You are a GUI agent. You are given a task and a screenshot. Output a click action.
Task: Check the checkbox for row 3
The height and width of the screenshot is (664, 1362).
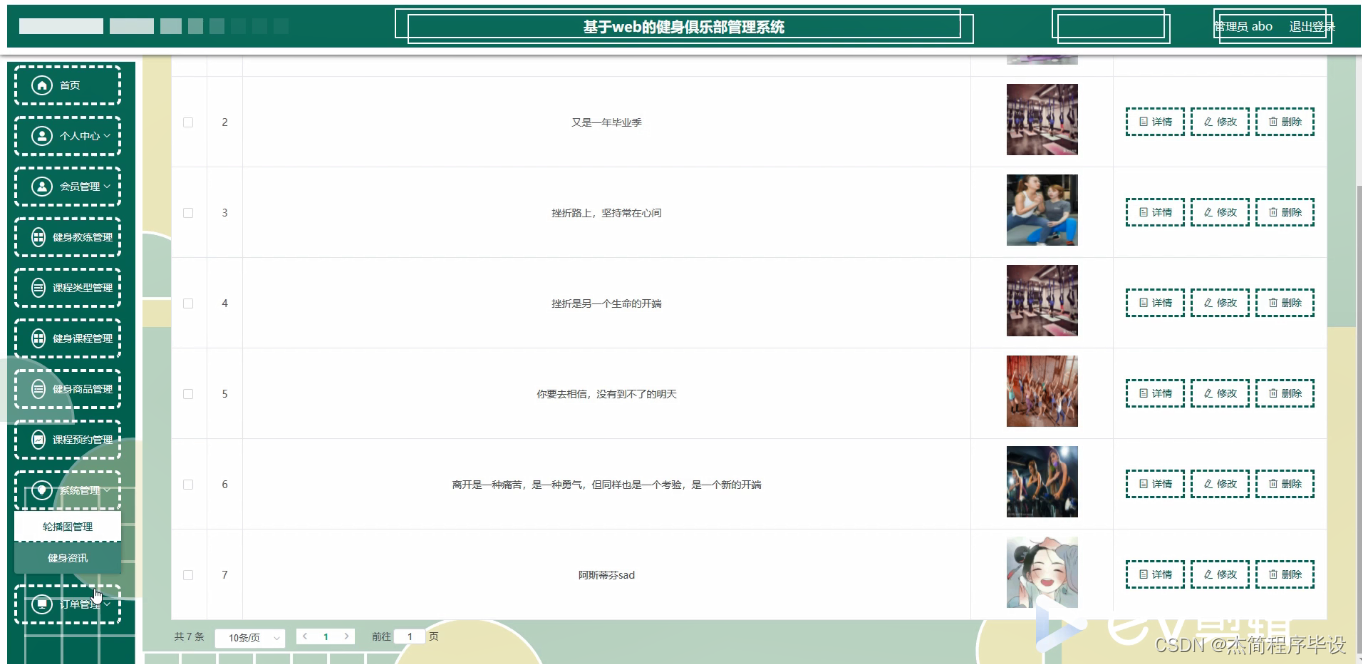pos(187,212)
